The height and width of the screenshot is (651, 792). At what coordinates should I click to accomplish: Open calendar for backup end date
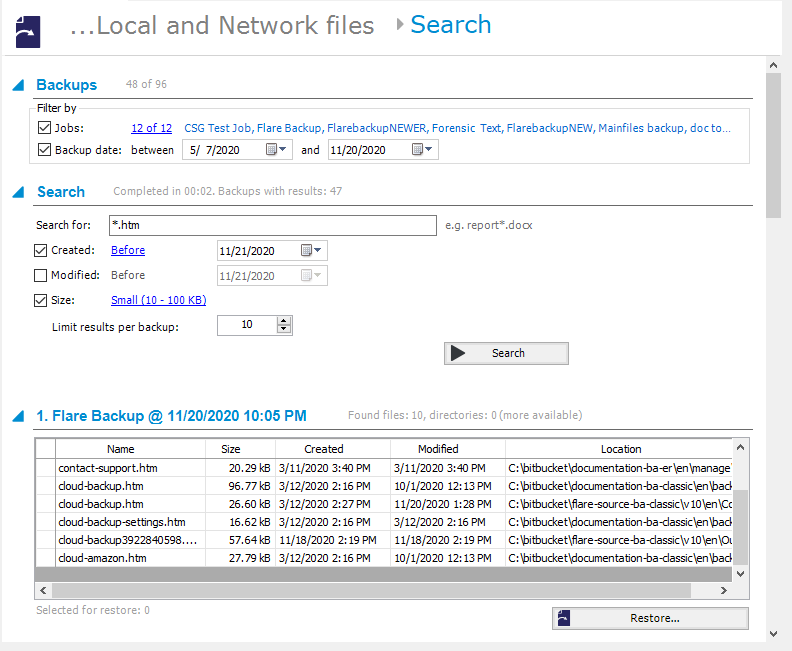pos(424,150)
